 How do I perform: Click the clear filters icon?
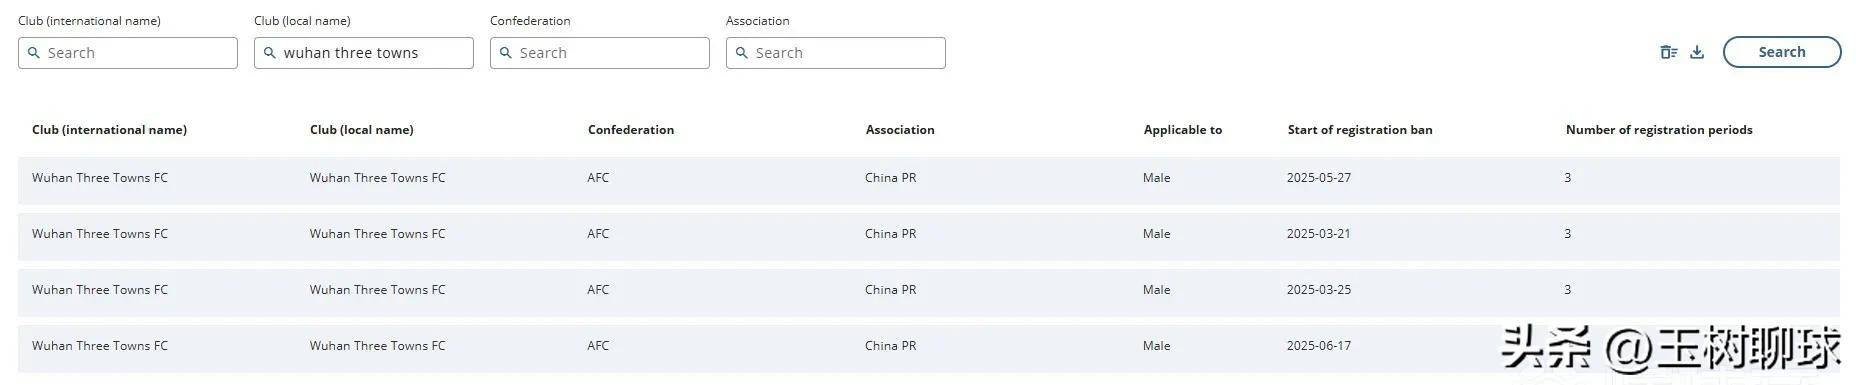click(x=1668, y=53)
